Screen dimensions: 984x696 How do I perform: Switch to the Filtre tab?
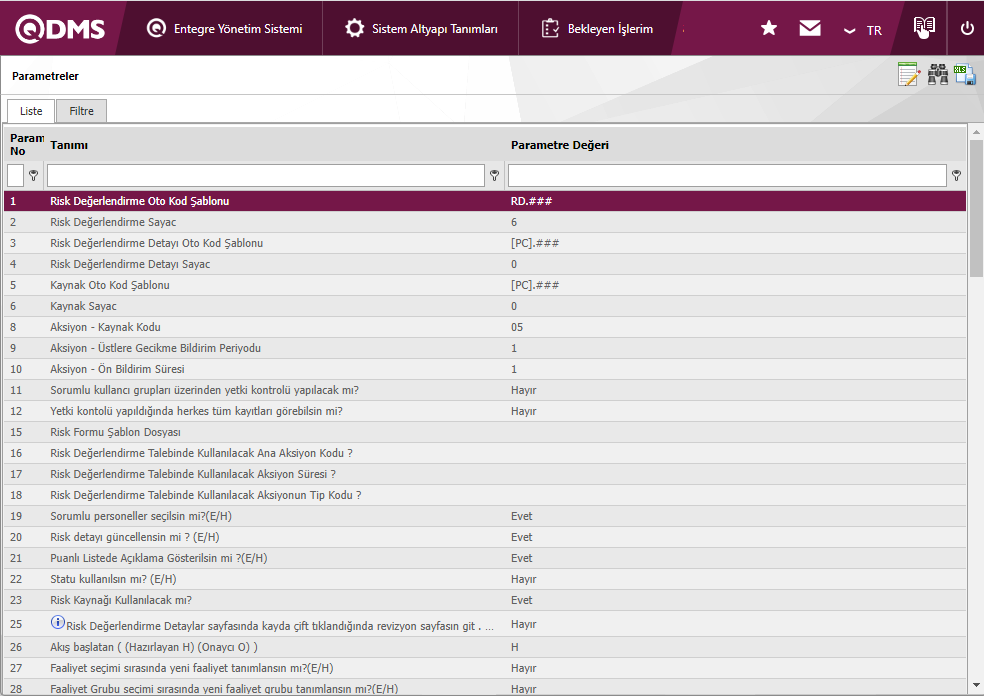[x=81, y=111]
